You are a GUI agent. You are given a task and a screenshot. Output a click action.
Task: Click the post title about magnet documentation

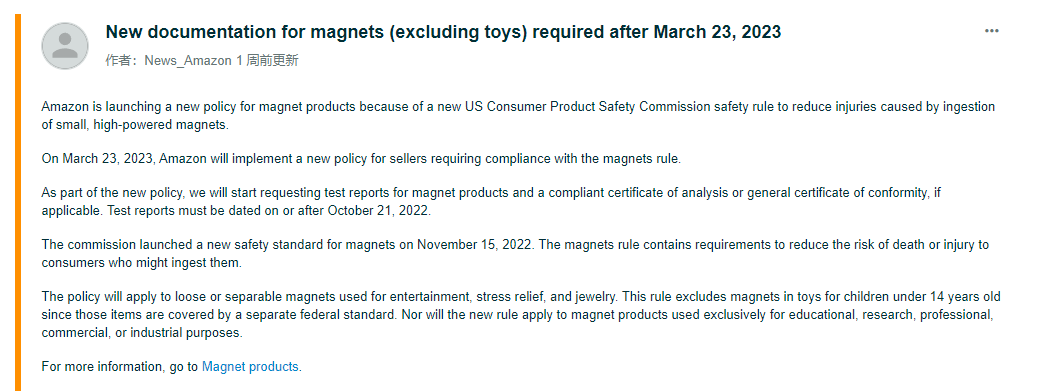(443, 32)
